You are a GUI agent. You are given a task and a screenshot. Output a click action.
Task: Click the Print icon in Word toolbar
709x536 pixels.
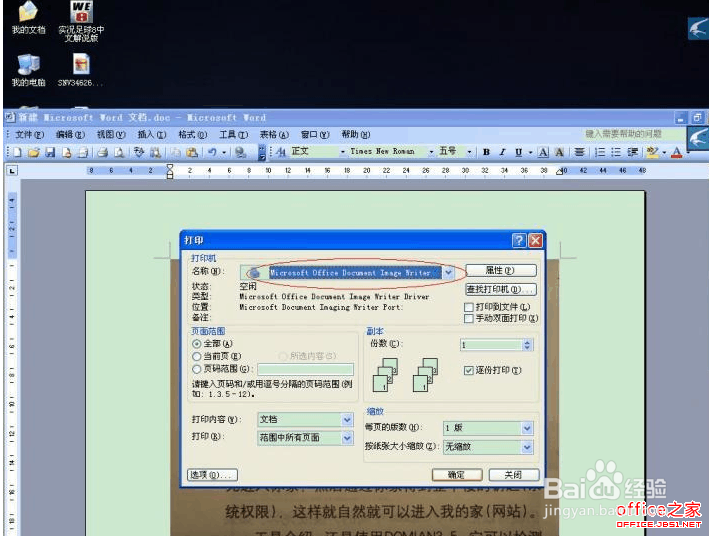(103, 152)
